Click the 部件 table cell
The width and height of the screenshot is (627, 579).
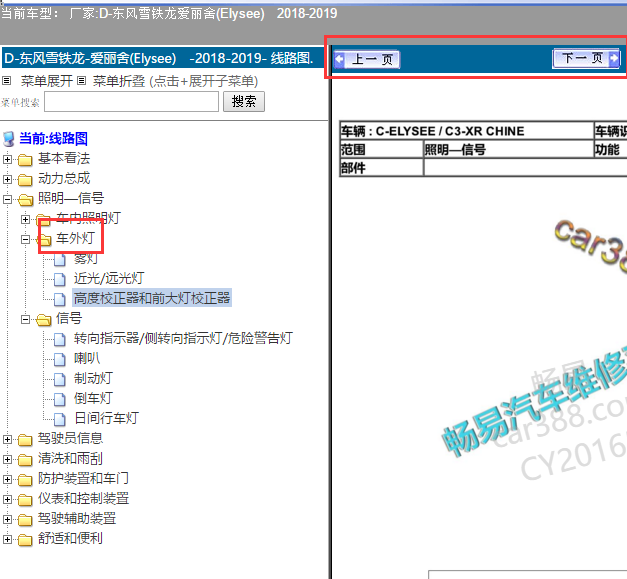381,168
